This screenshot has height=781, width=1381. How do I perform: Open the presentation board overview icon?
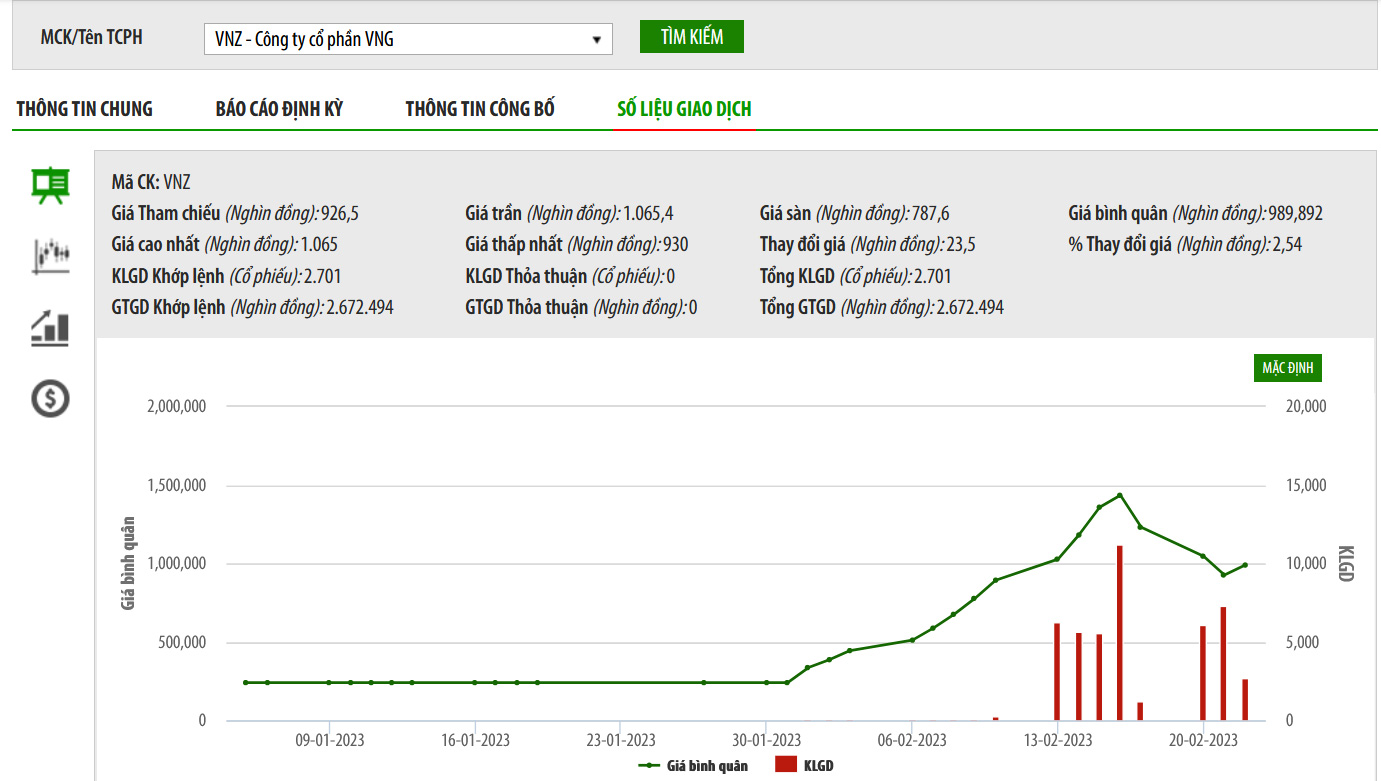50,186
